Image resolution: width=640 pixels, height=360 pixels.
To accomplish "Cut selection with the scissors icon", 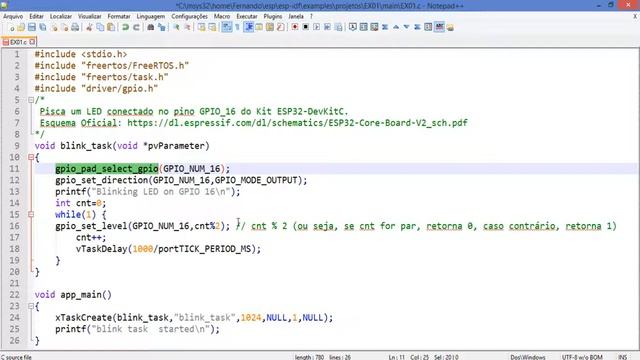I will pos(89,27).
